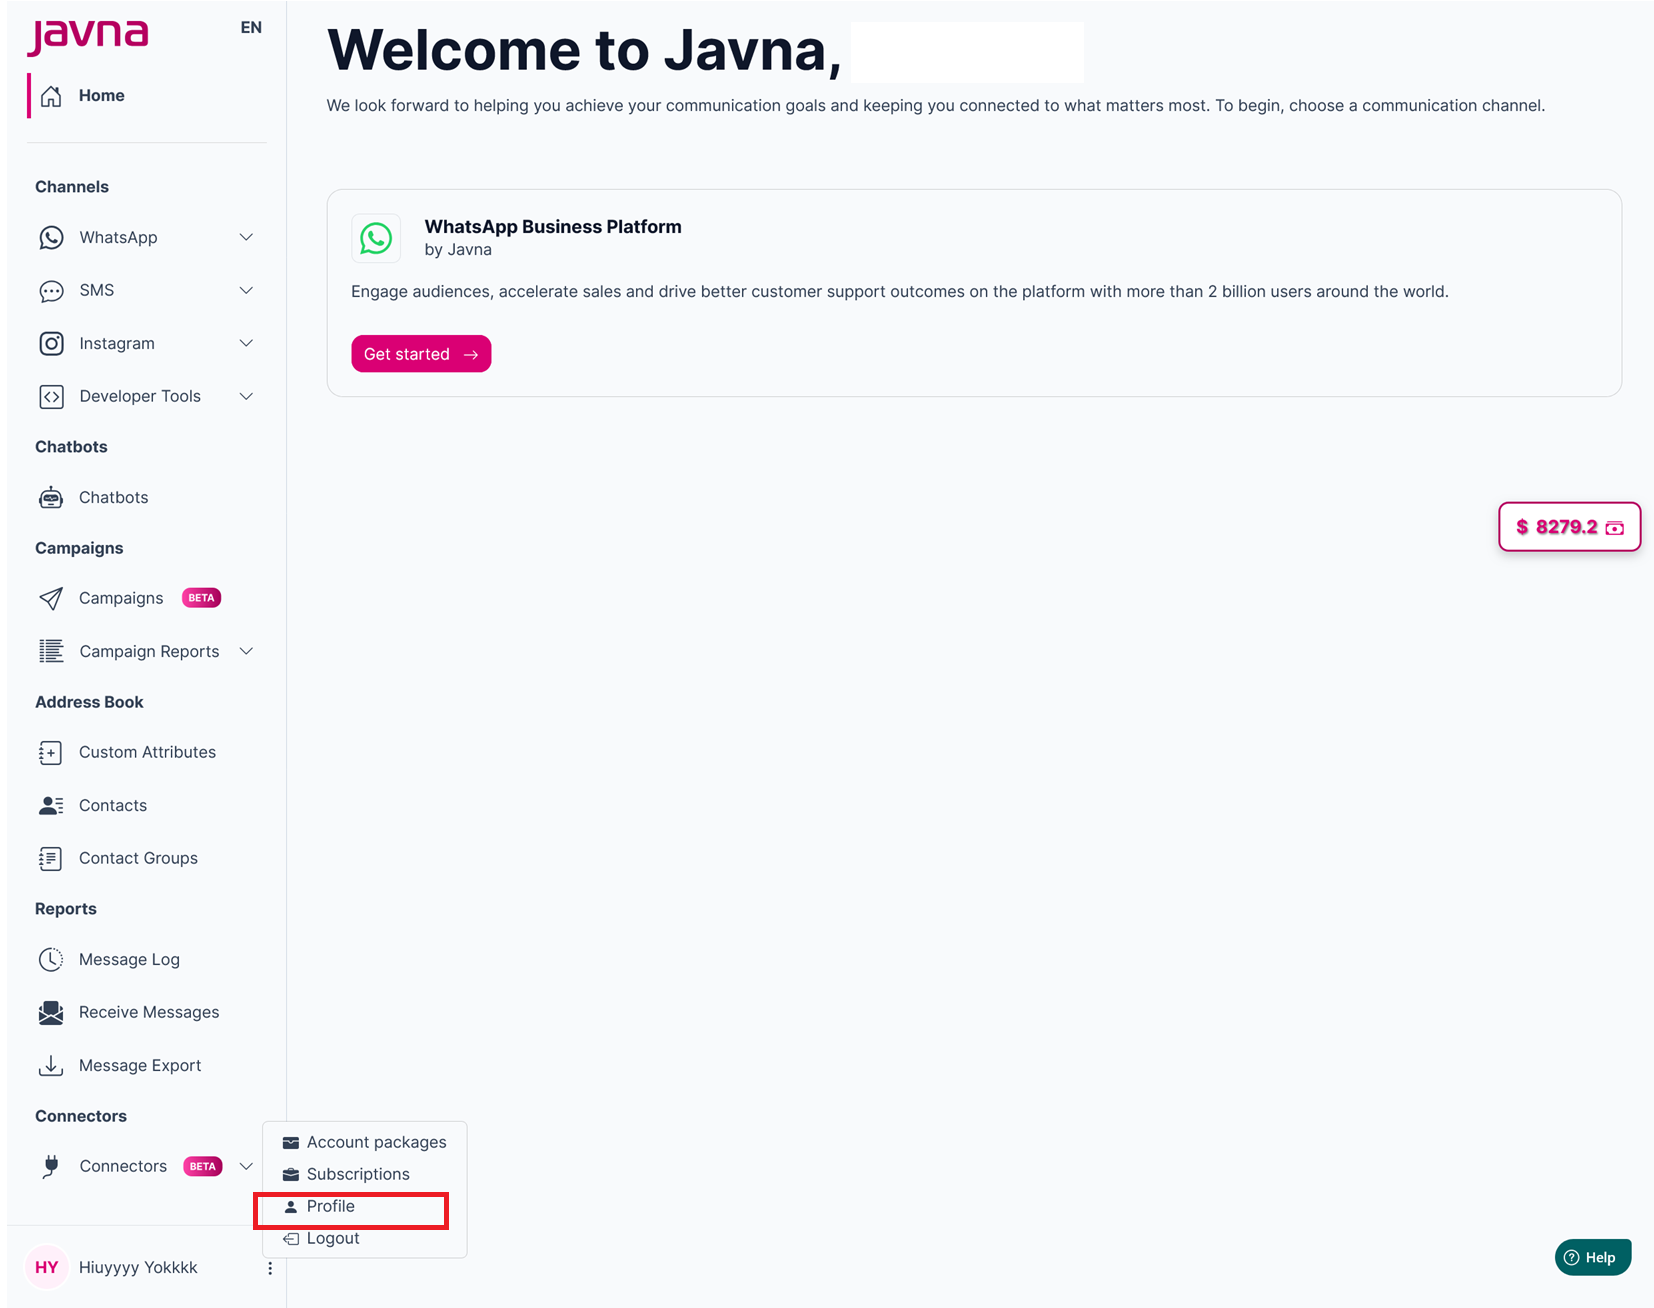
Task: Expand the Developer Tools chevron
Action: coord(246,397)
